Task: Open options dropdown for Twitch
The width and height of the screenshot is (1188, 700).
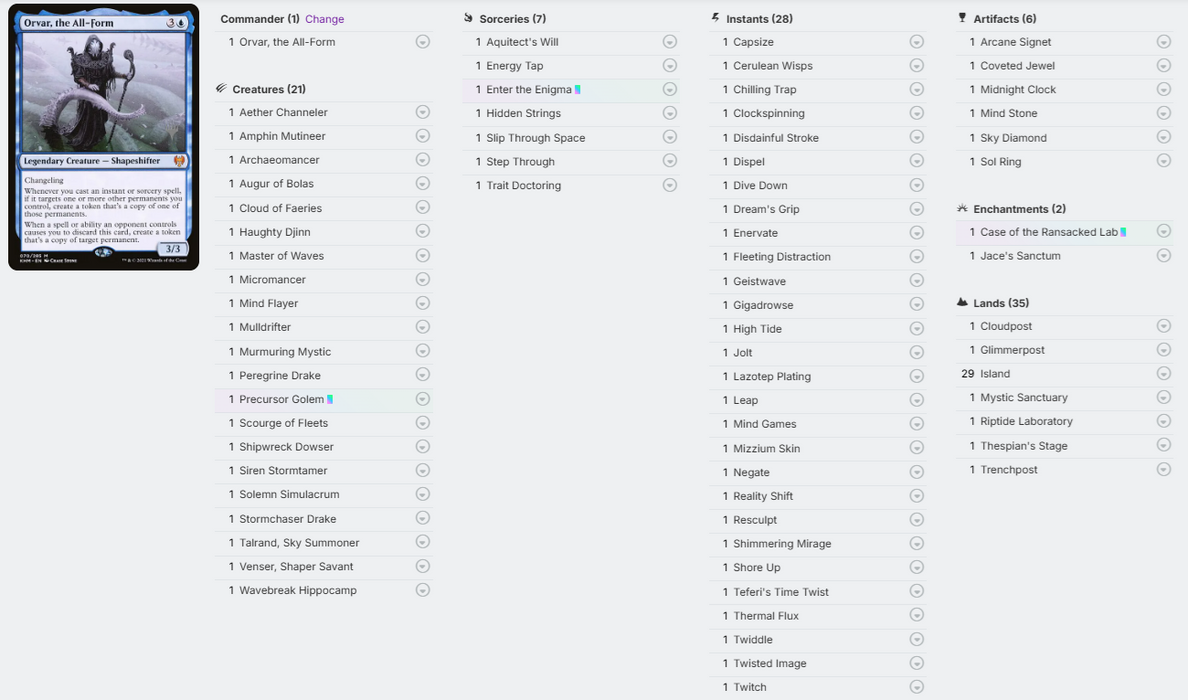Action: [917, 687]
